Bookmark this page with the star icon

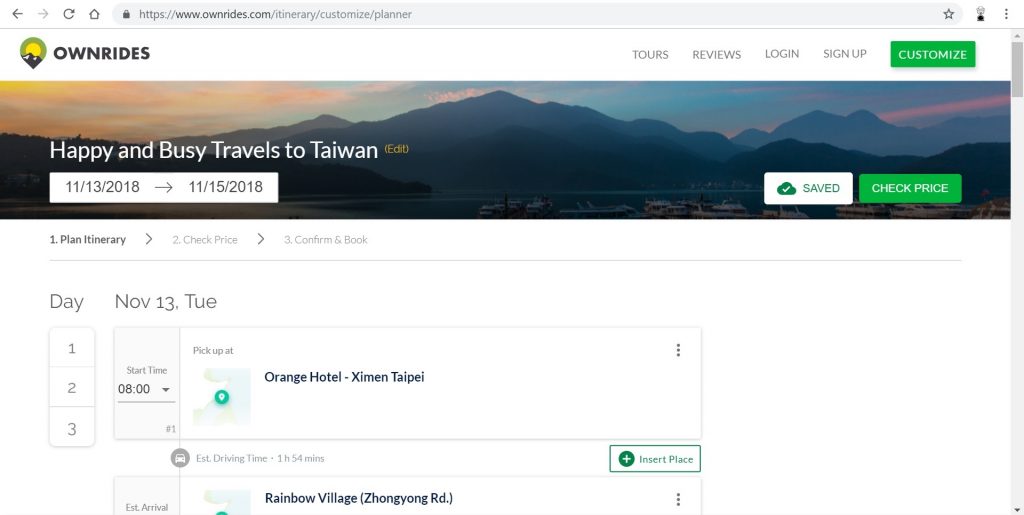click(948, 14)
